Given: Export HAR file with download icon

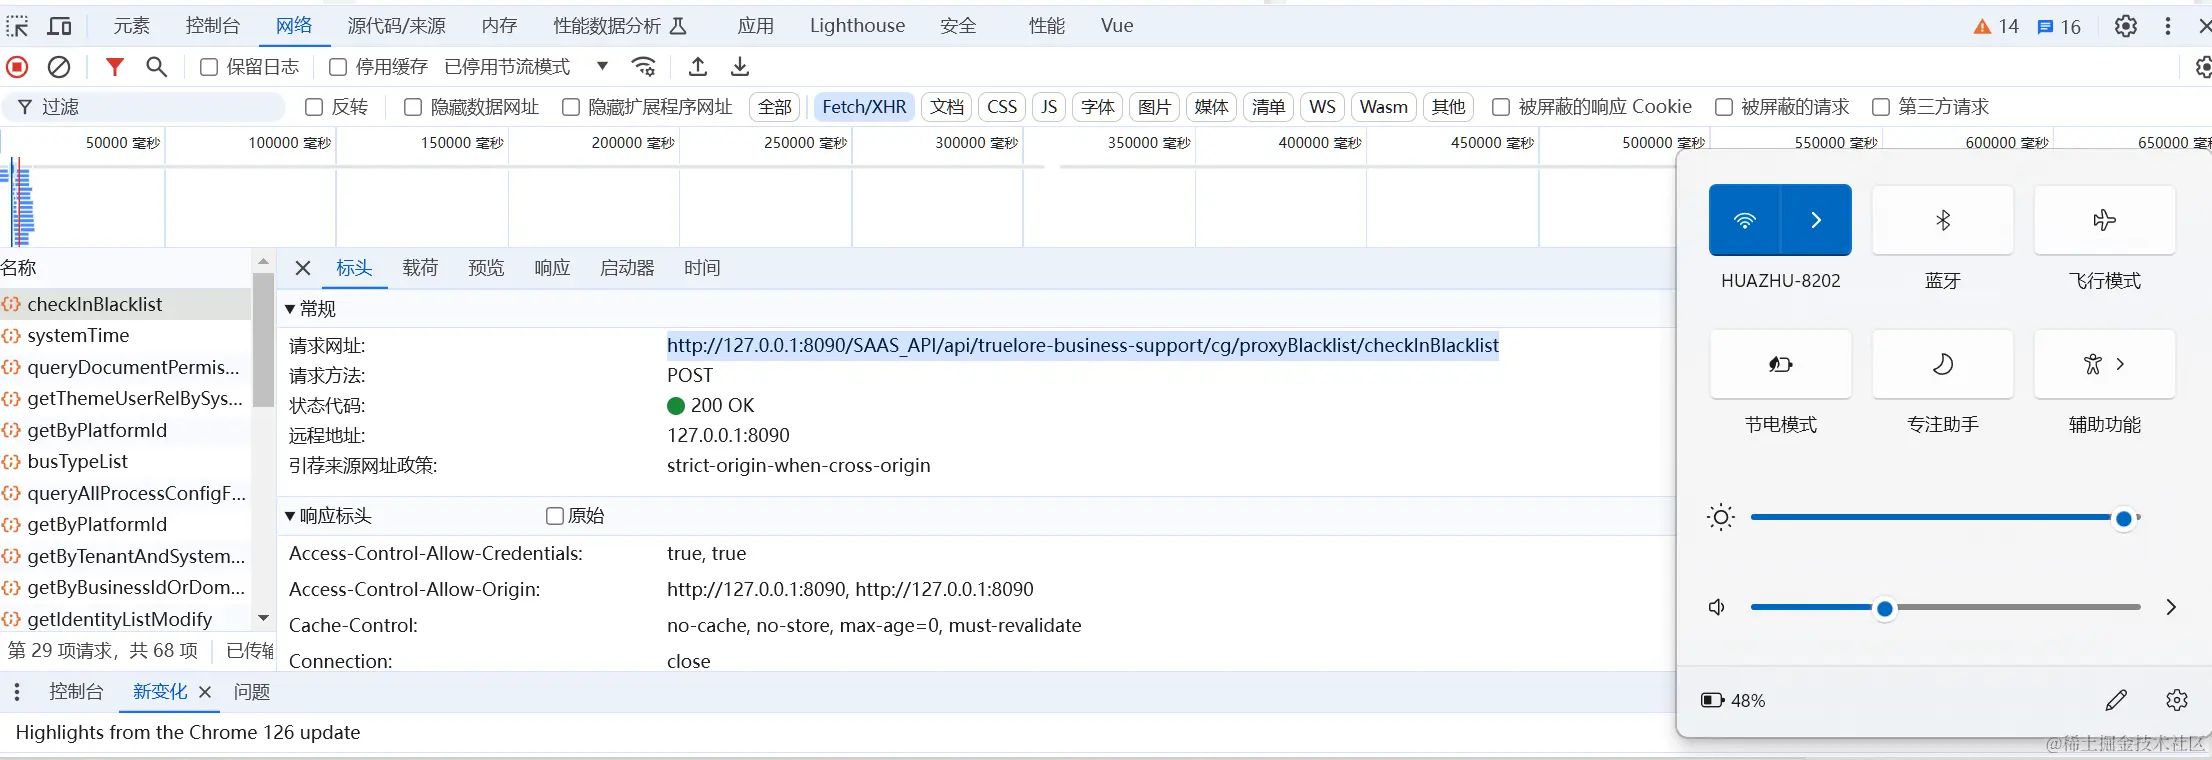Looking at the screenshot, I should (740, 67).
